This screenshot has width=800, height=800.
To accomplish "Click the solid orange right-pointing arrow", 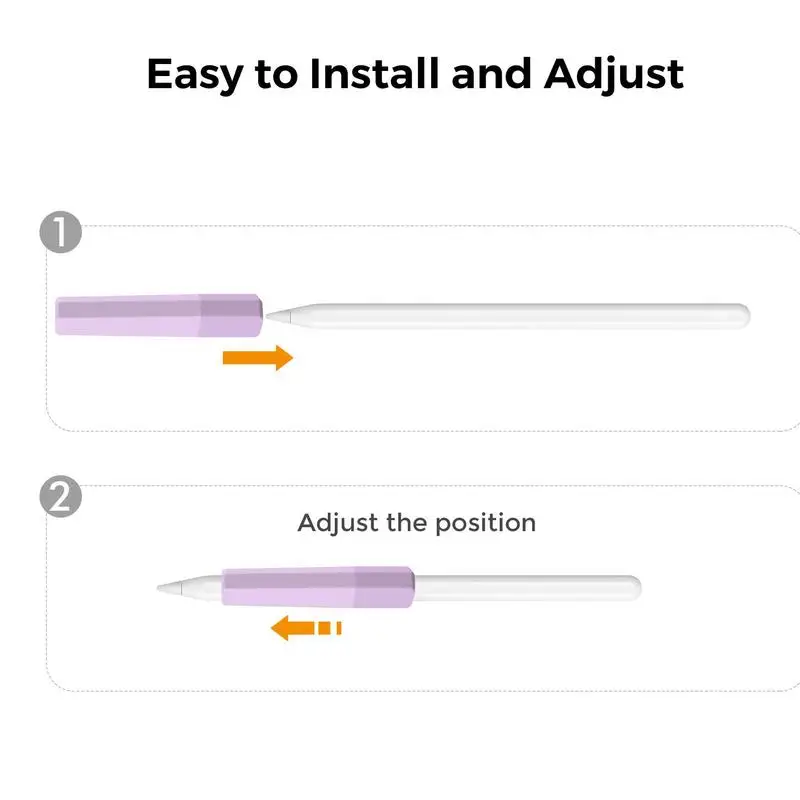I will click(257, 357).
